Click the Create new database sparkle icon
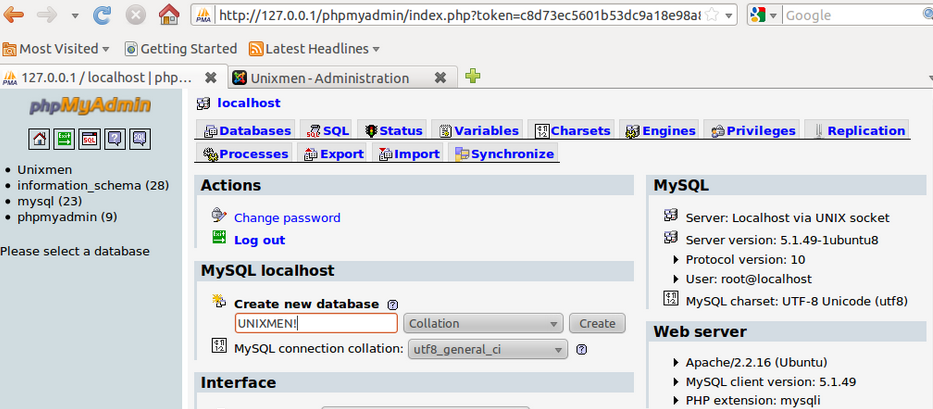 coord(219,301)
